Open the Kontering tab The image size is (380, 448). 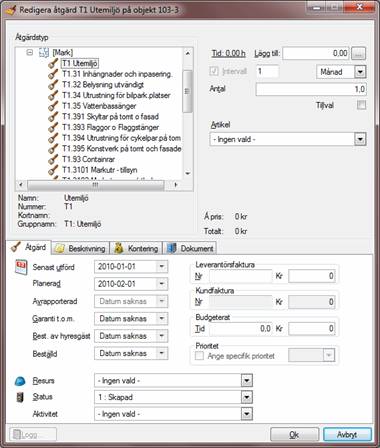[x=136, y=248]
